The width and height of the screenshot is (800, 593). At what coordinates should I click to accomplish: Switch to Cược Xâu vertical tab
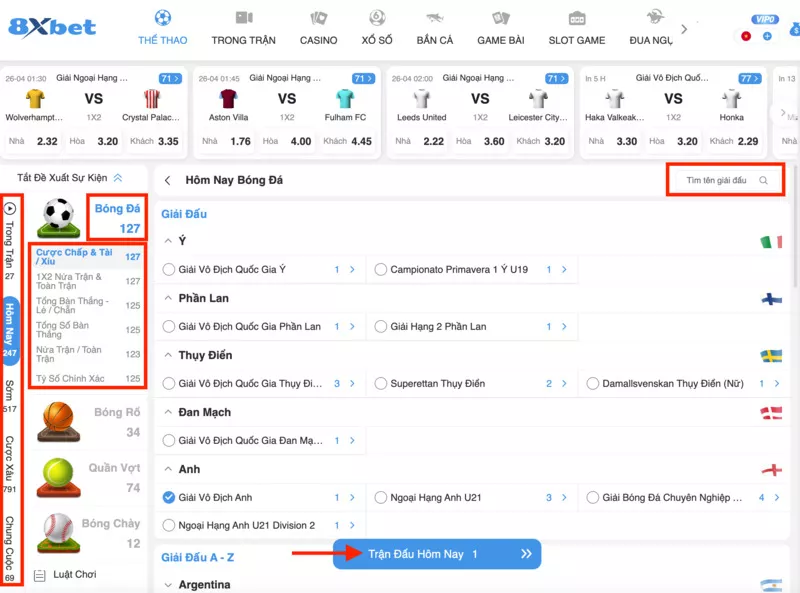(10, 464)
